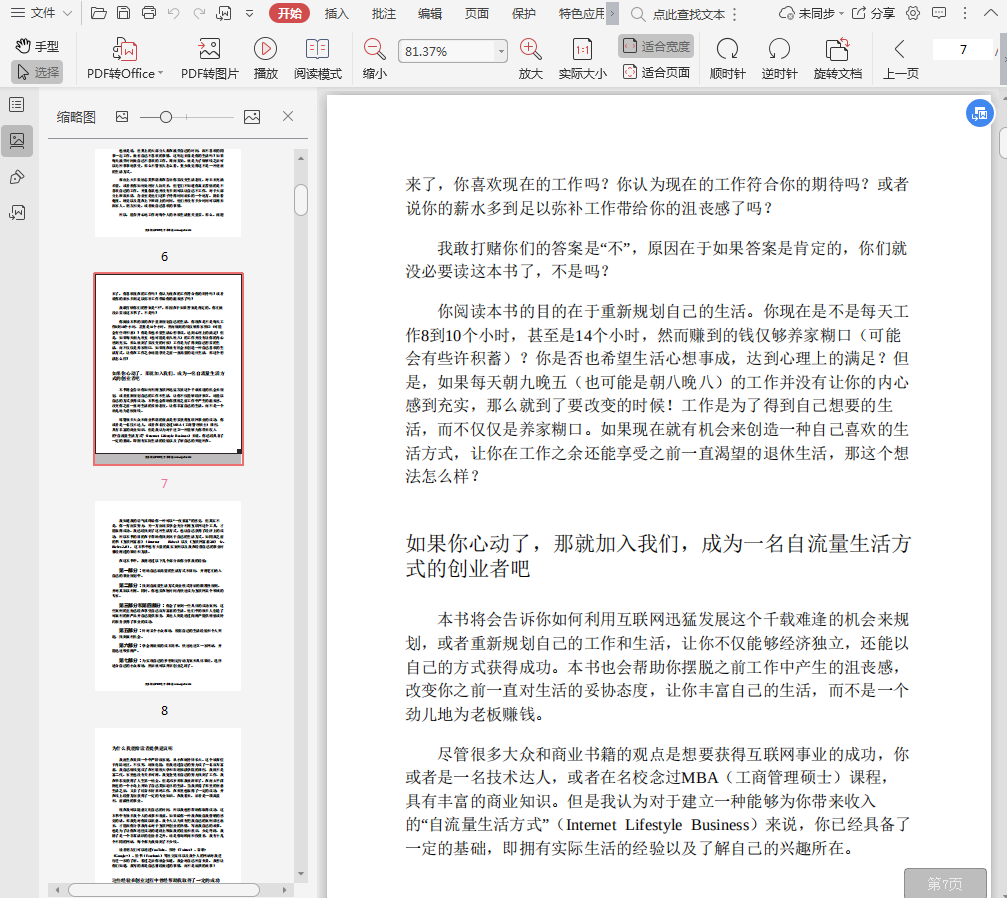Viewport: 1007px width, 898px height.
Task: Click thumbnail panel scroll up arrow
Action: (x=301, y=158)
